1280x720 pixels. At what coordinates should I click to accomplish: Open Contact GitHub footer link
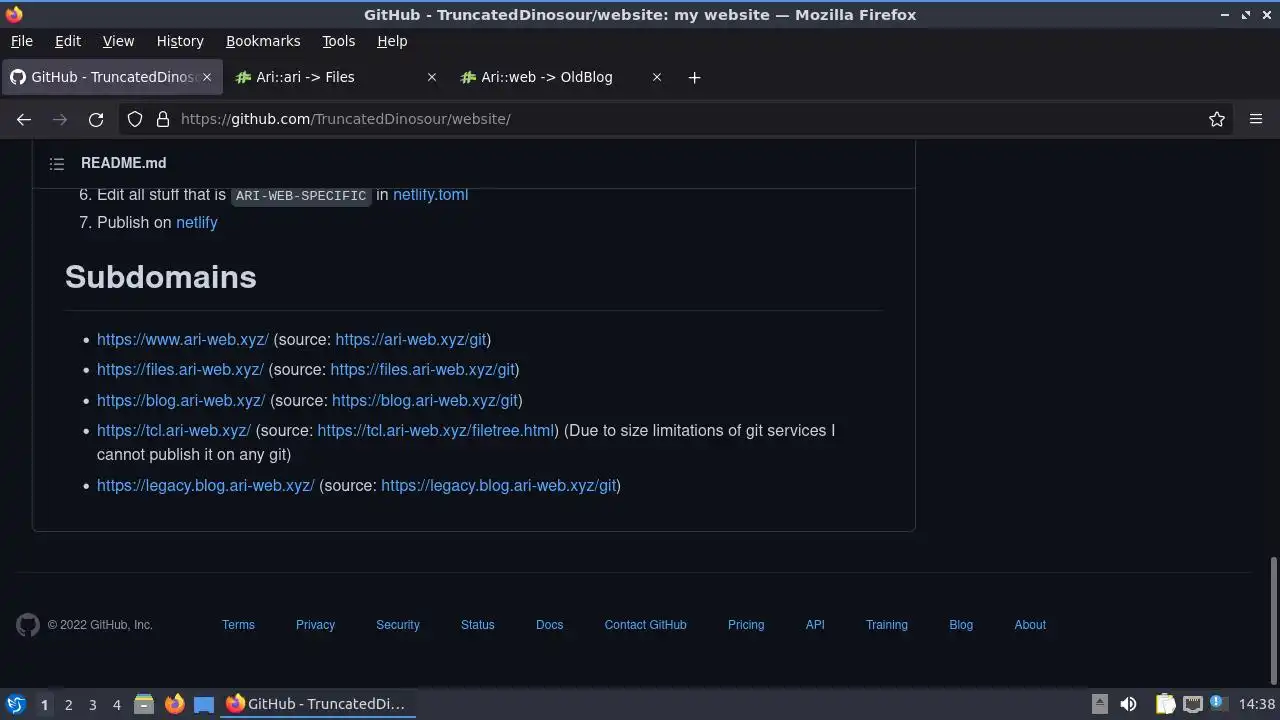click(646, 625)
